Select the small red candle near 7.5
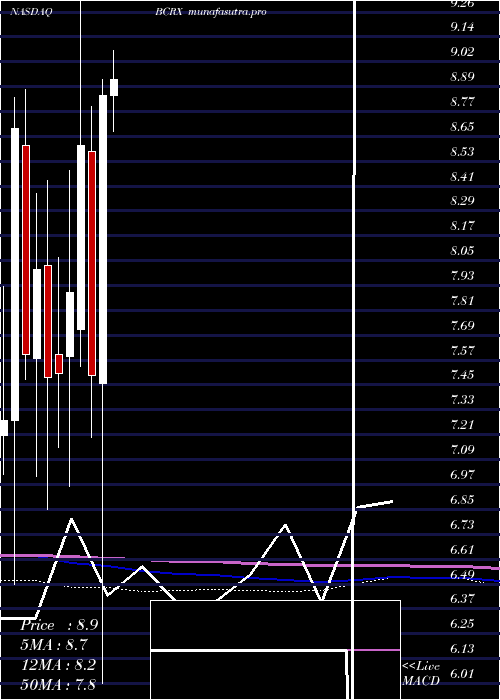The width and height of the screenshot is (500, 700). (58, 364)
